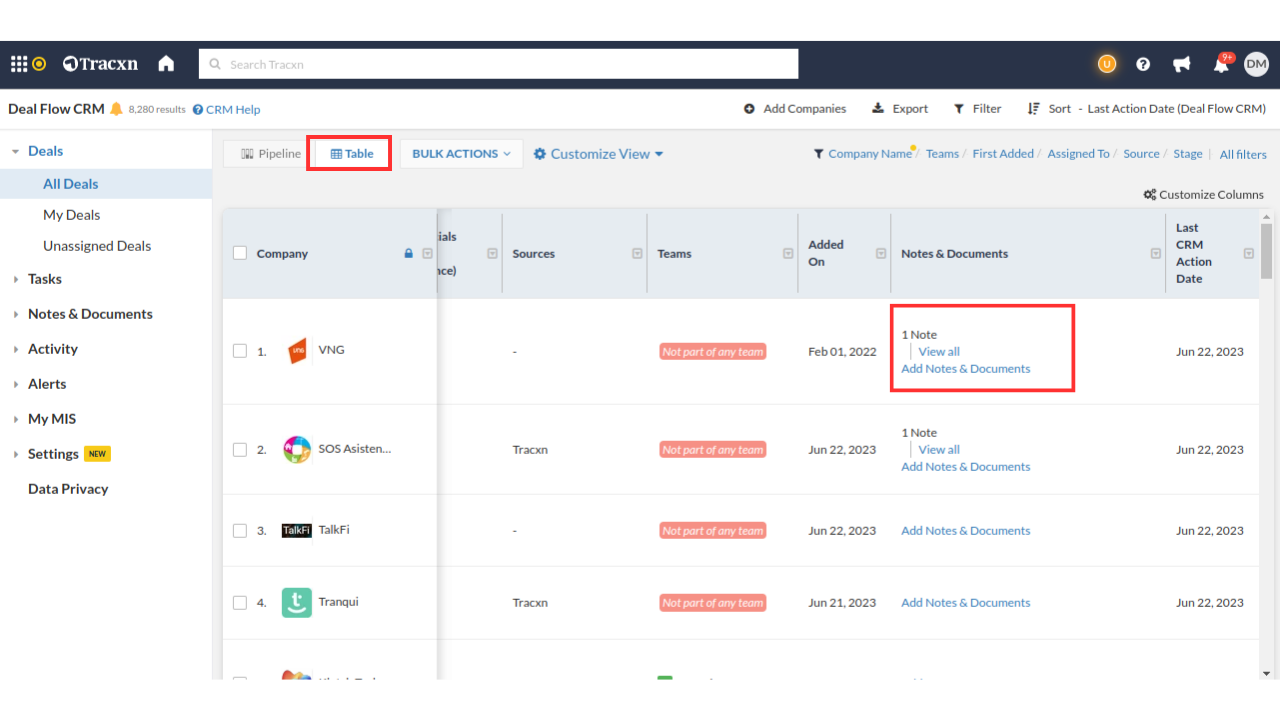Image resolution: width=1280 pixels, height=720 pixels.
Task: Toggle the select-all Company header checkbox
Action: (240, 253)
